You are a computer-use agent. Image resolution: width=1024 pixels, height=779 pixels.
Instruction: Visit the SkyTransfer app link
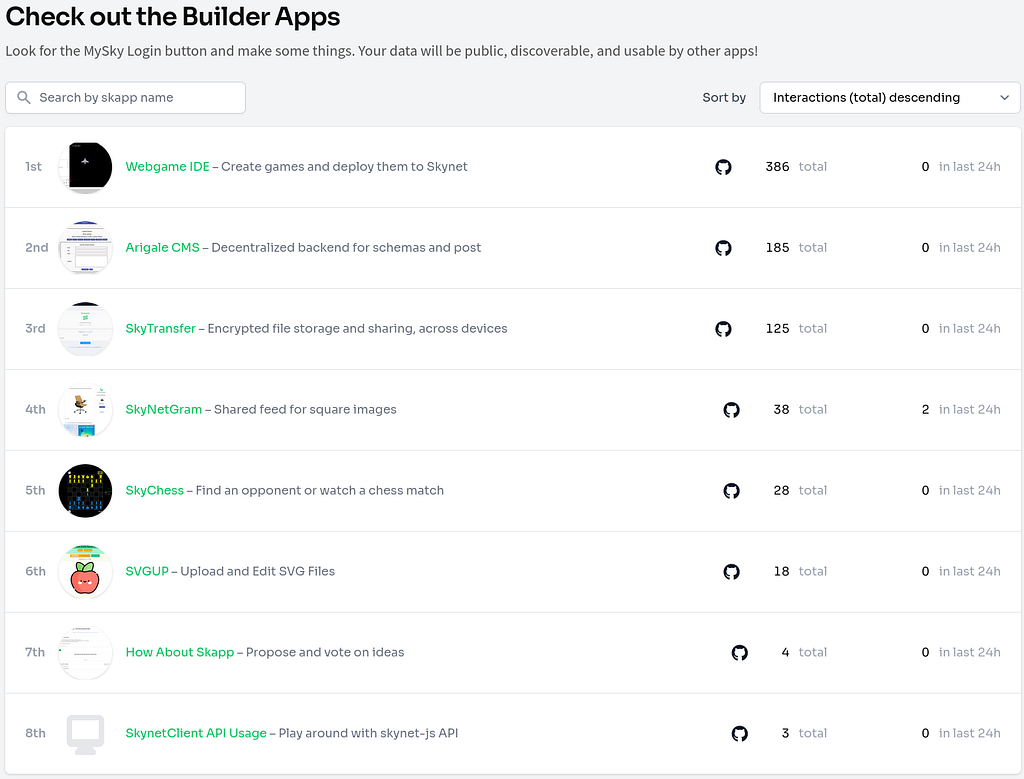pos(160,329)
